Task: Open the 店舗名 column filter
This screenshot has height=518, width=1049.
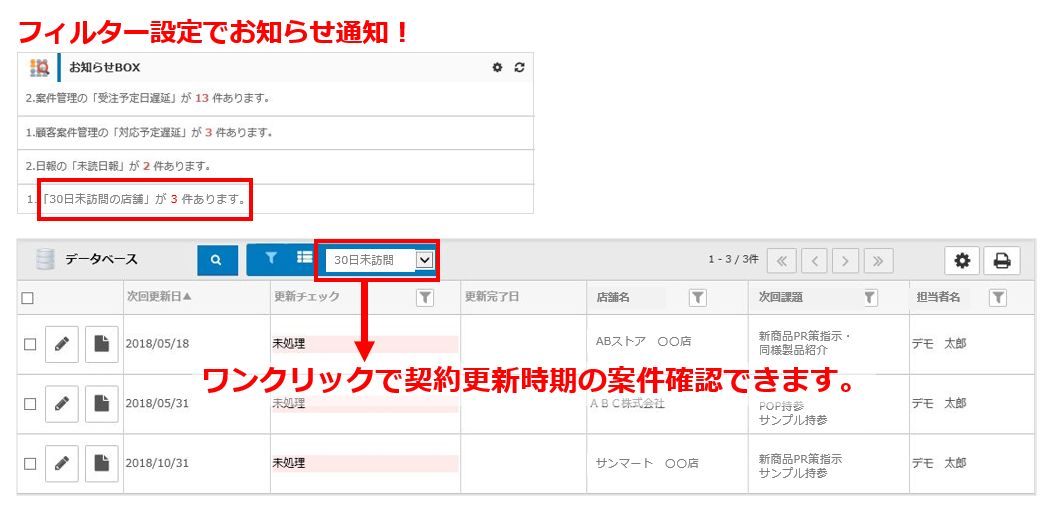Action: (697, 298)
